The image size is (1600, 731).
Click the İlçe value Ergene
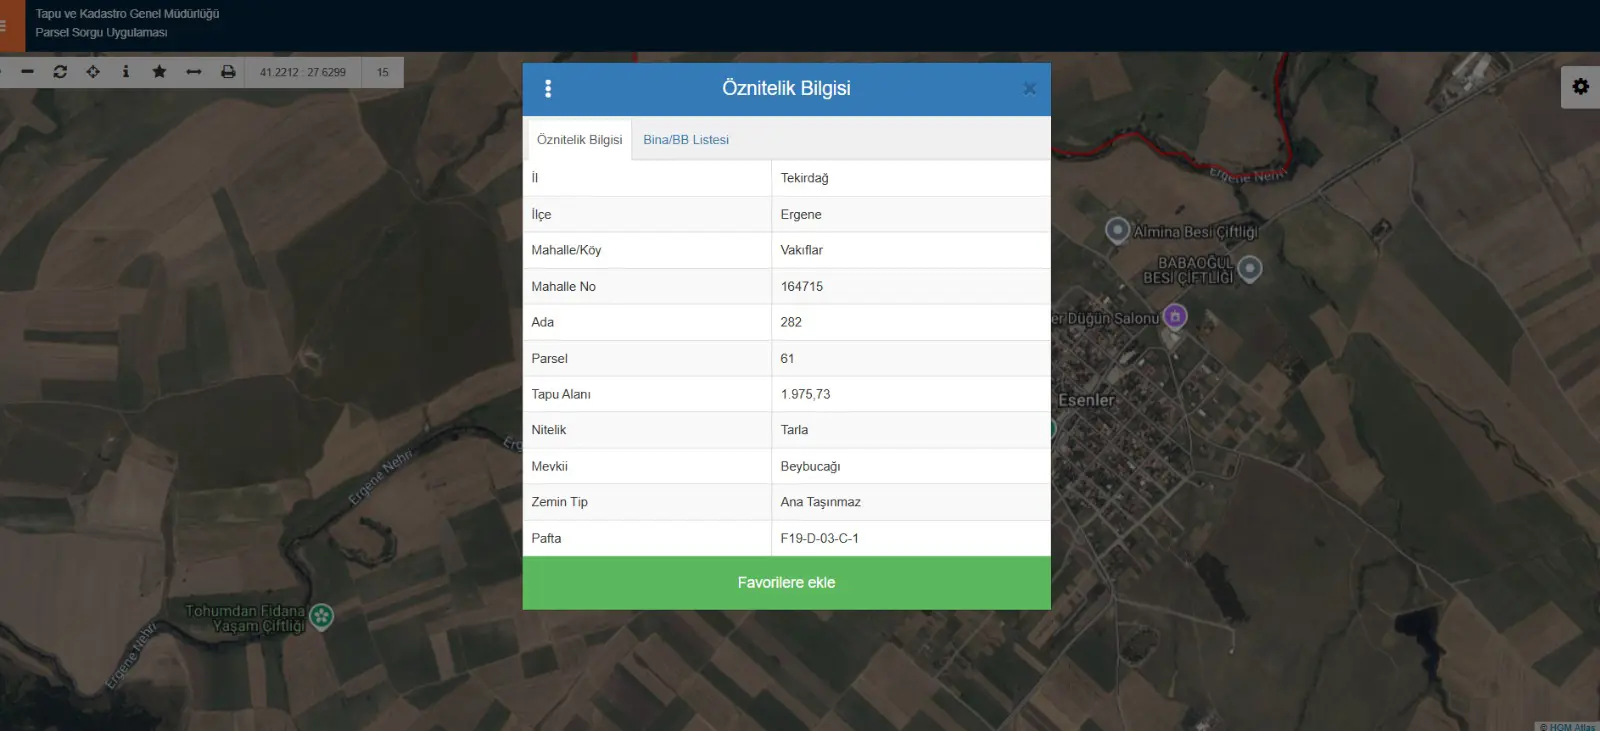pyautogui.click(x=801, y=214)
